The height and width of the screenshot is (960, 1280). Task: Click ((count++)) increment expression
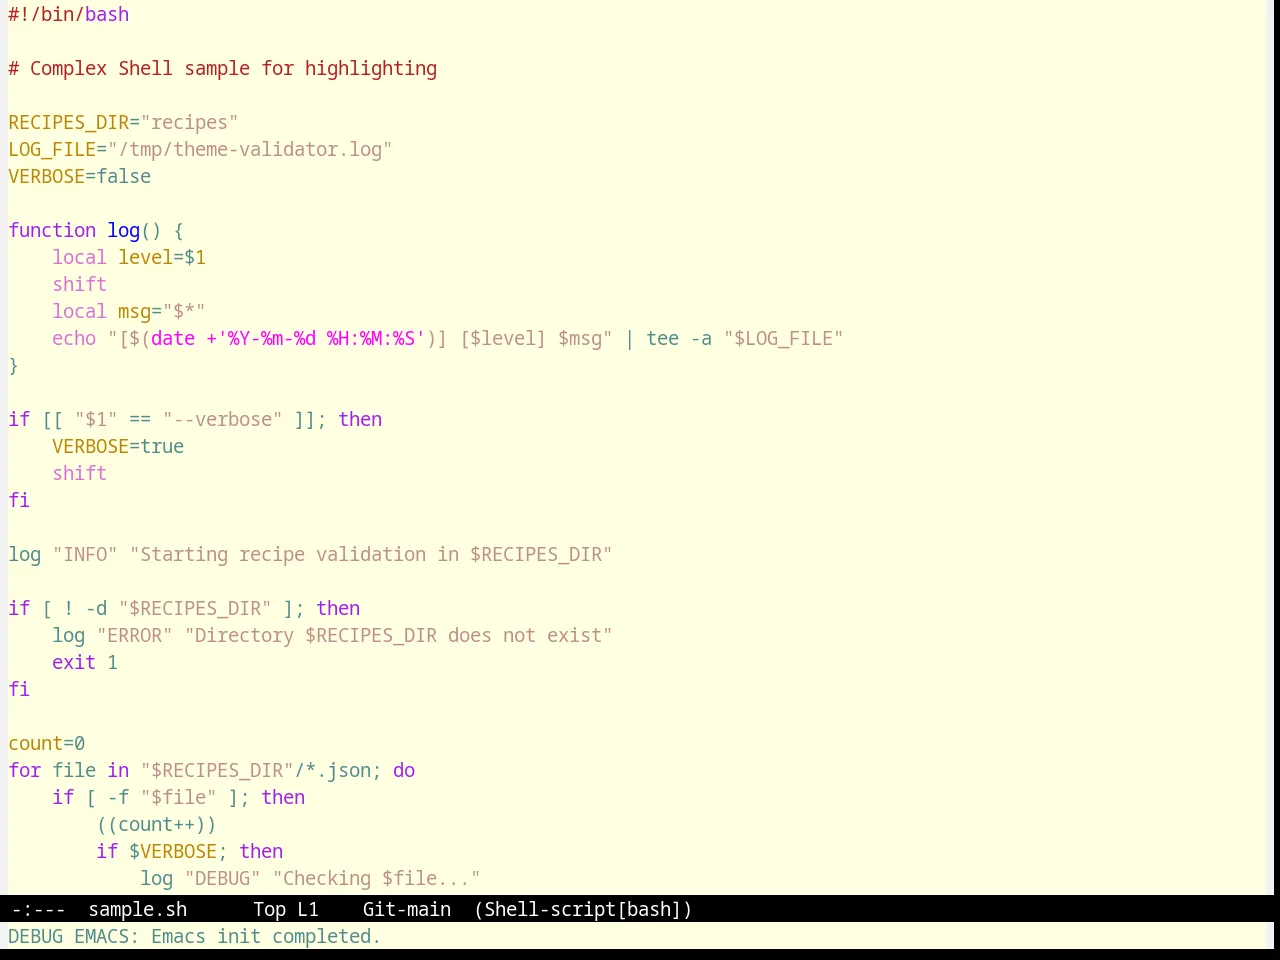(x=156, y=824)
